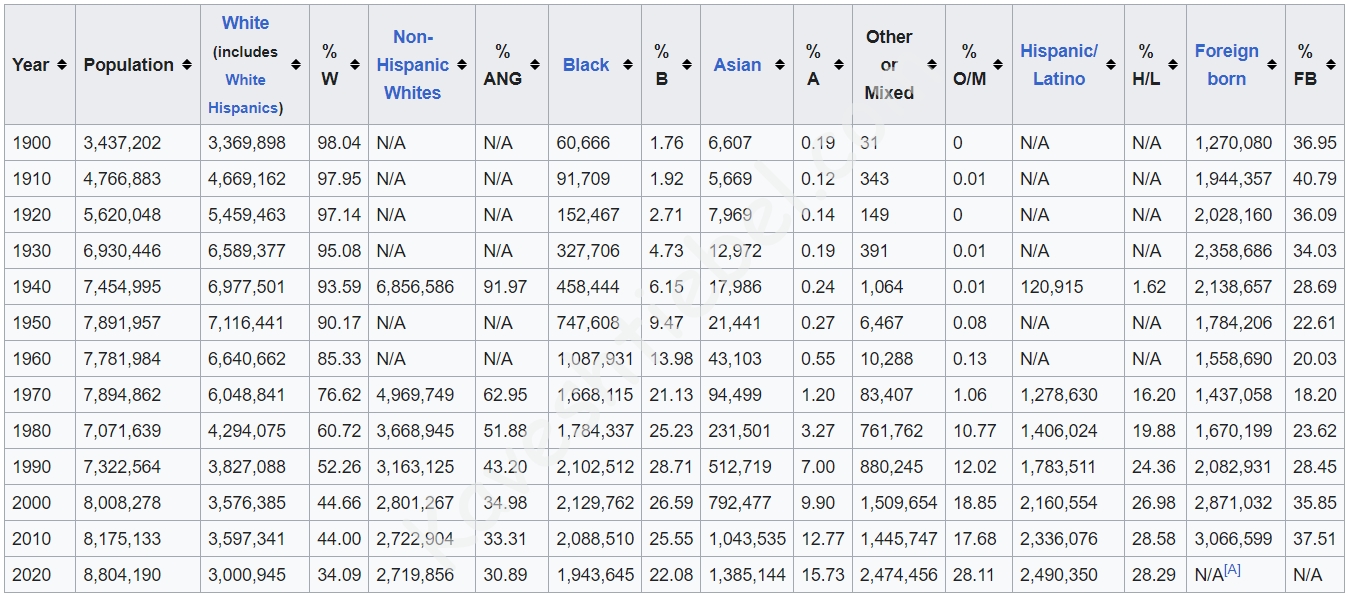
Task: Sort by the % H/L column
Action: 1173,65
